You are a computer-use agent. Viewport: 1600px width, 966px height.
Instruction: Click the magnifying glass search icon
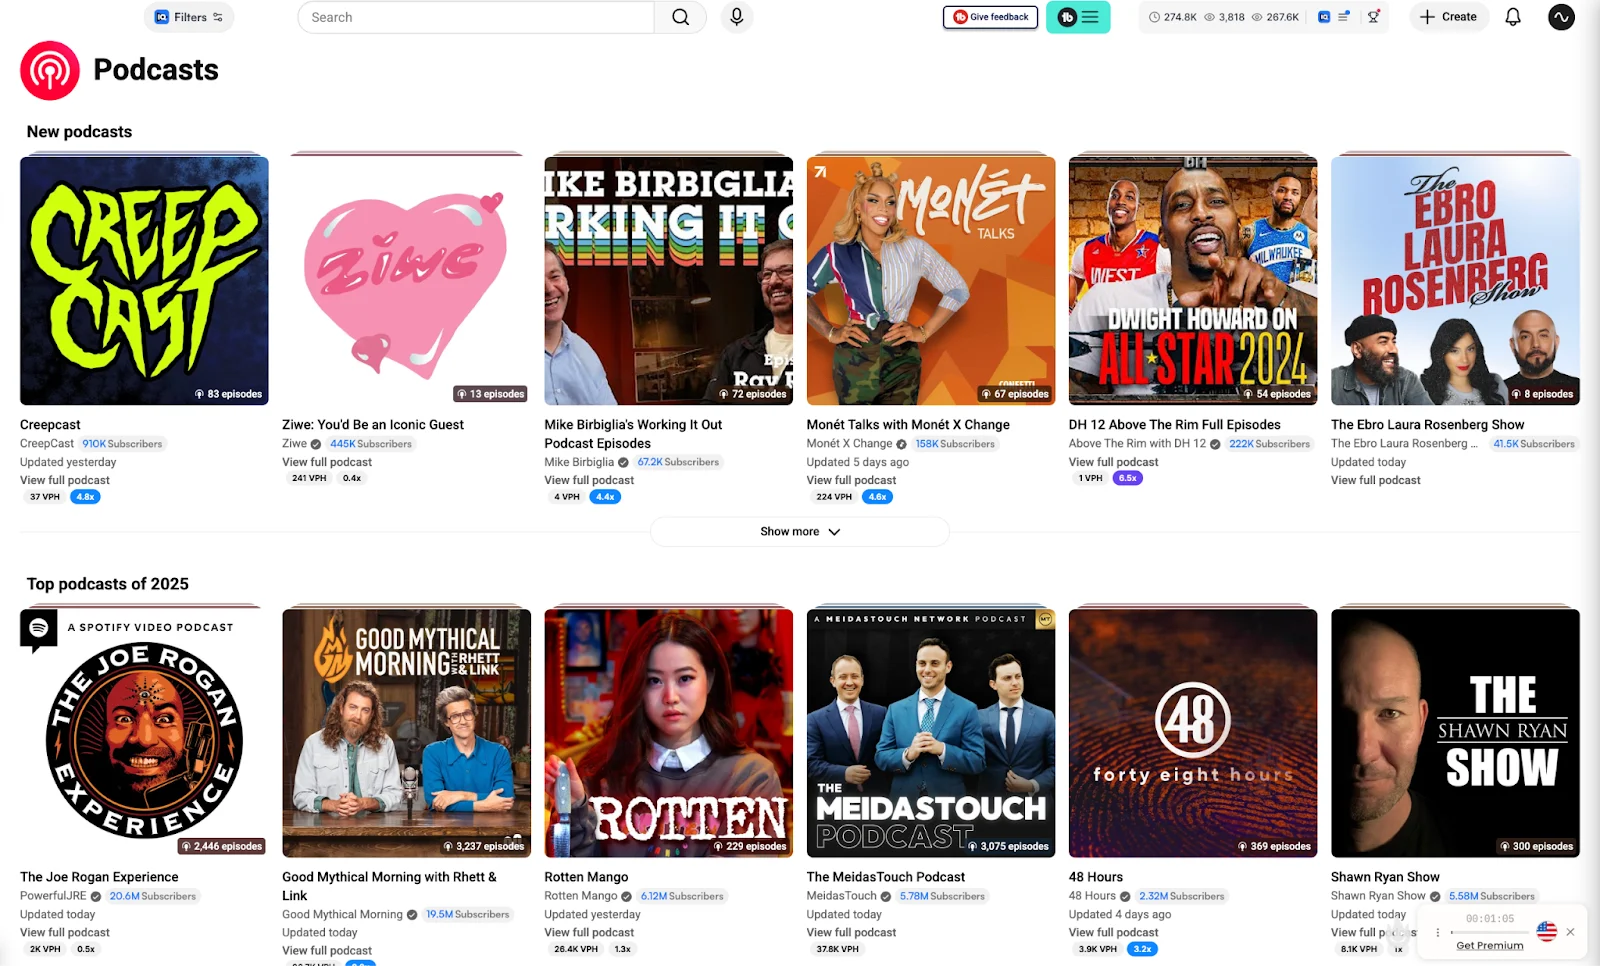[681, 17]
